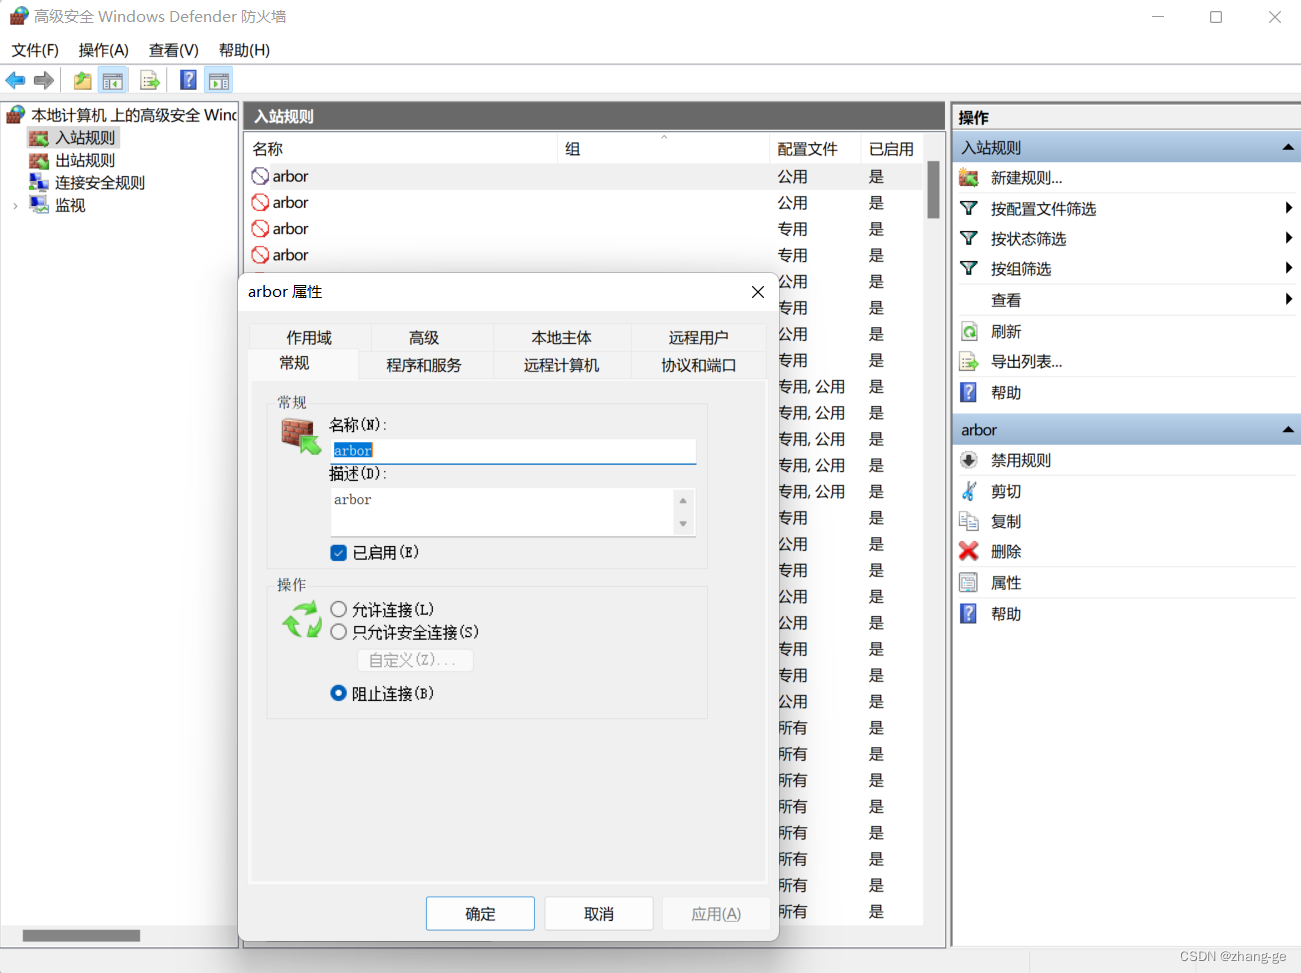
Task: Click the 按组筛选 funnel icon
Action: coord(968,268)
